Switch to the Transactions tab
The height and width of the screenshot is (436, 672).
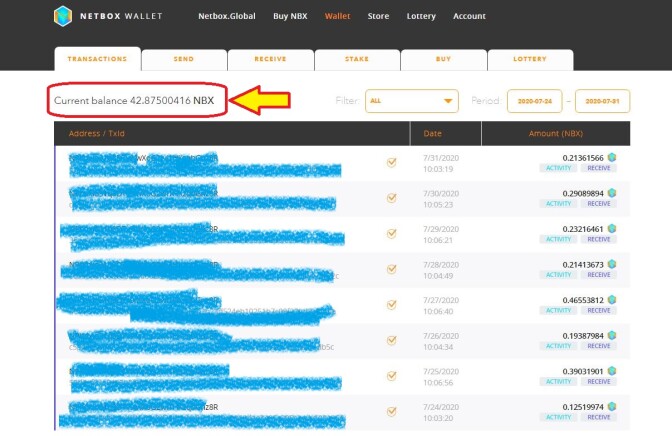(x=97, y=59)
